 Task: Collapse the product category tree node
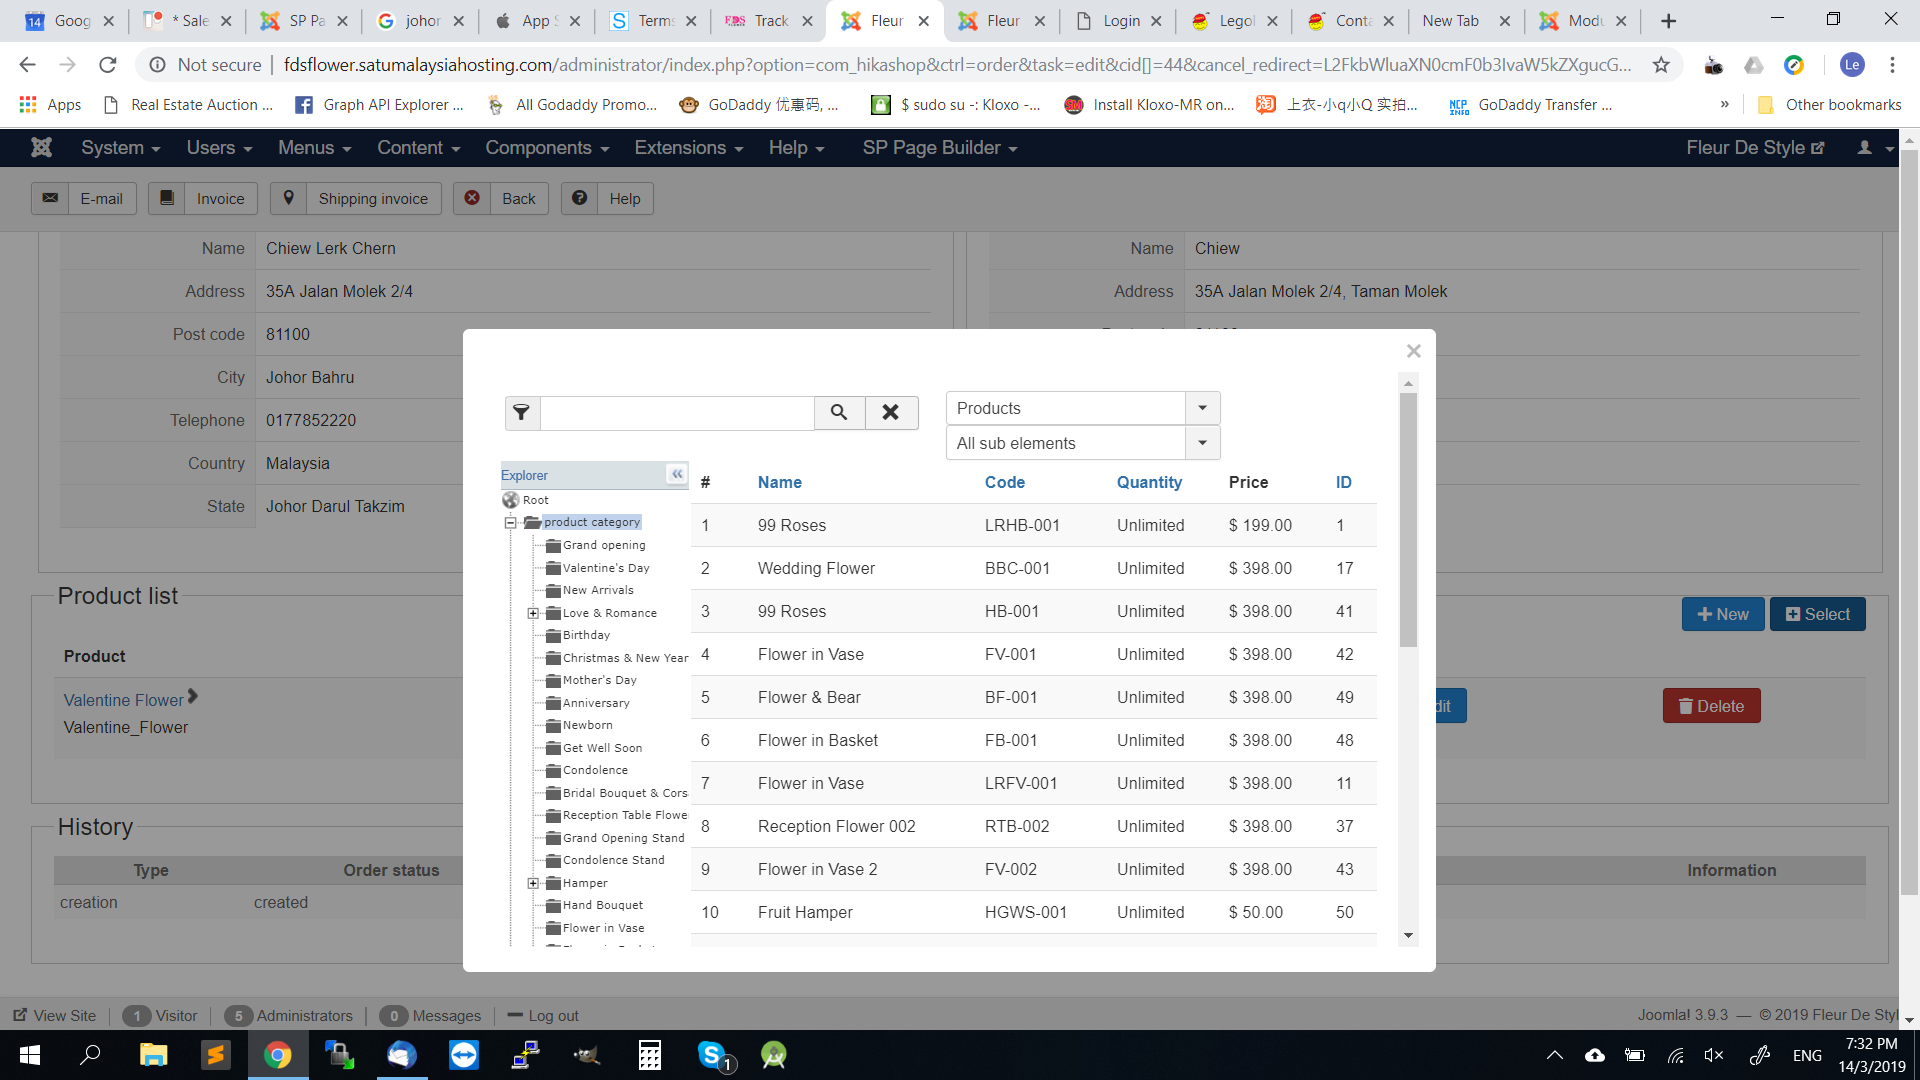pos(511,522)
